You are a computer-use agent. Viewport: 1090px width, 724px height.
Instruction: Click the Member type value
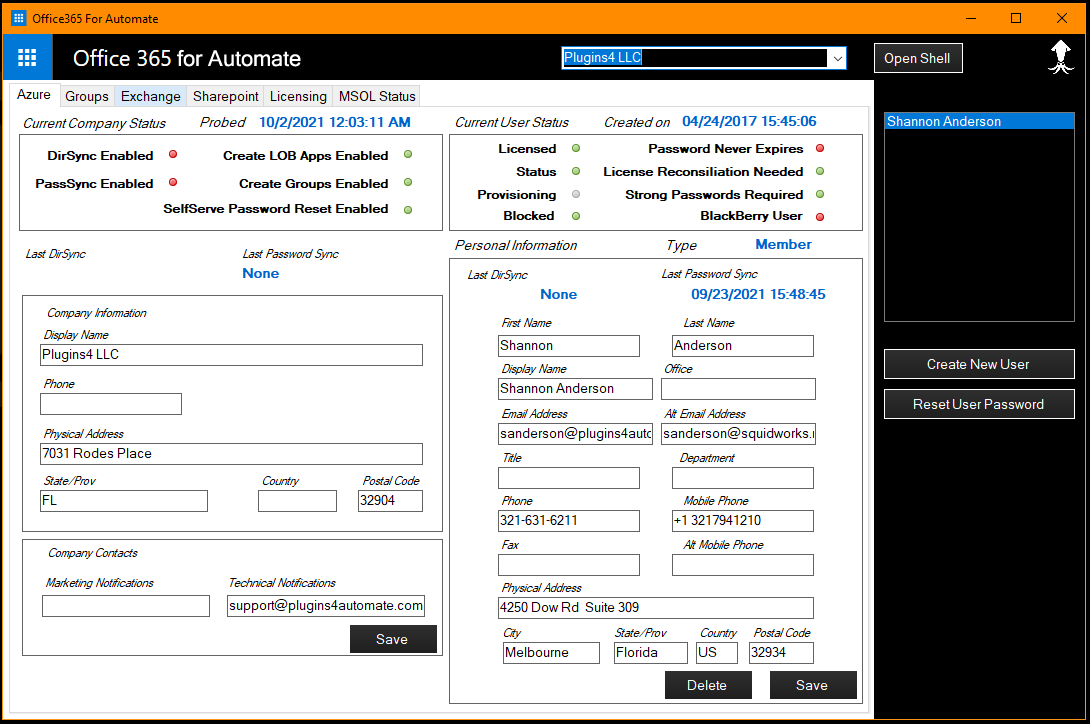(x=783, y=245)
